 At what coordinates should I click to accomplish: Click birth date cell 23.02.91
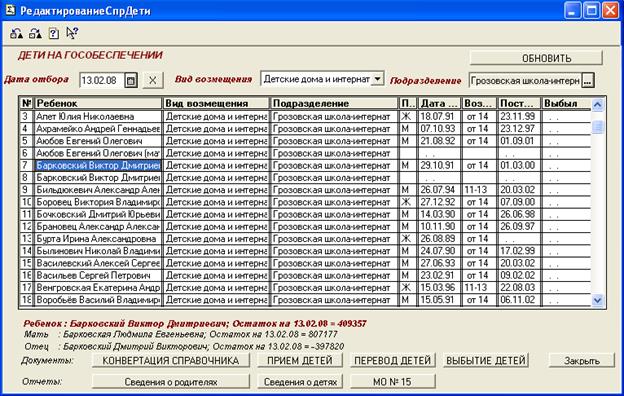click(x=439, y=275)
